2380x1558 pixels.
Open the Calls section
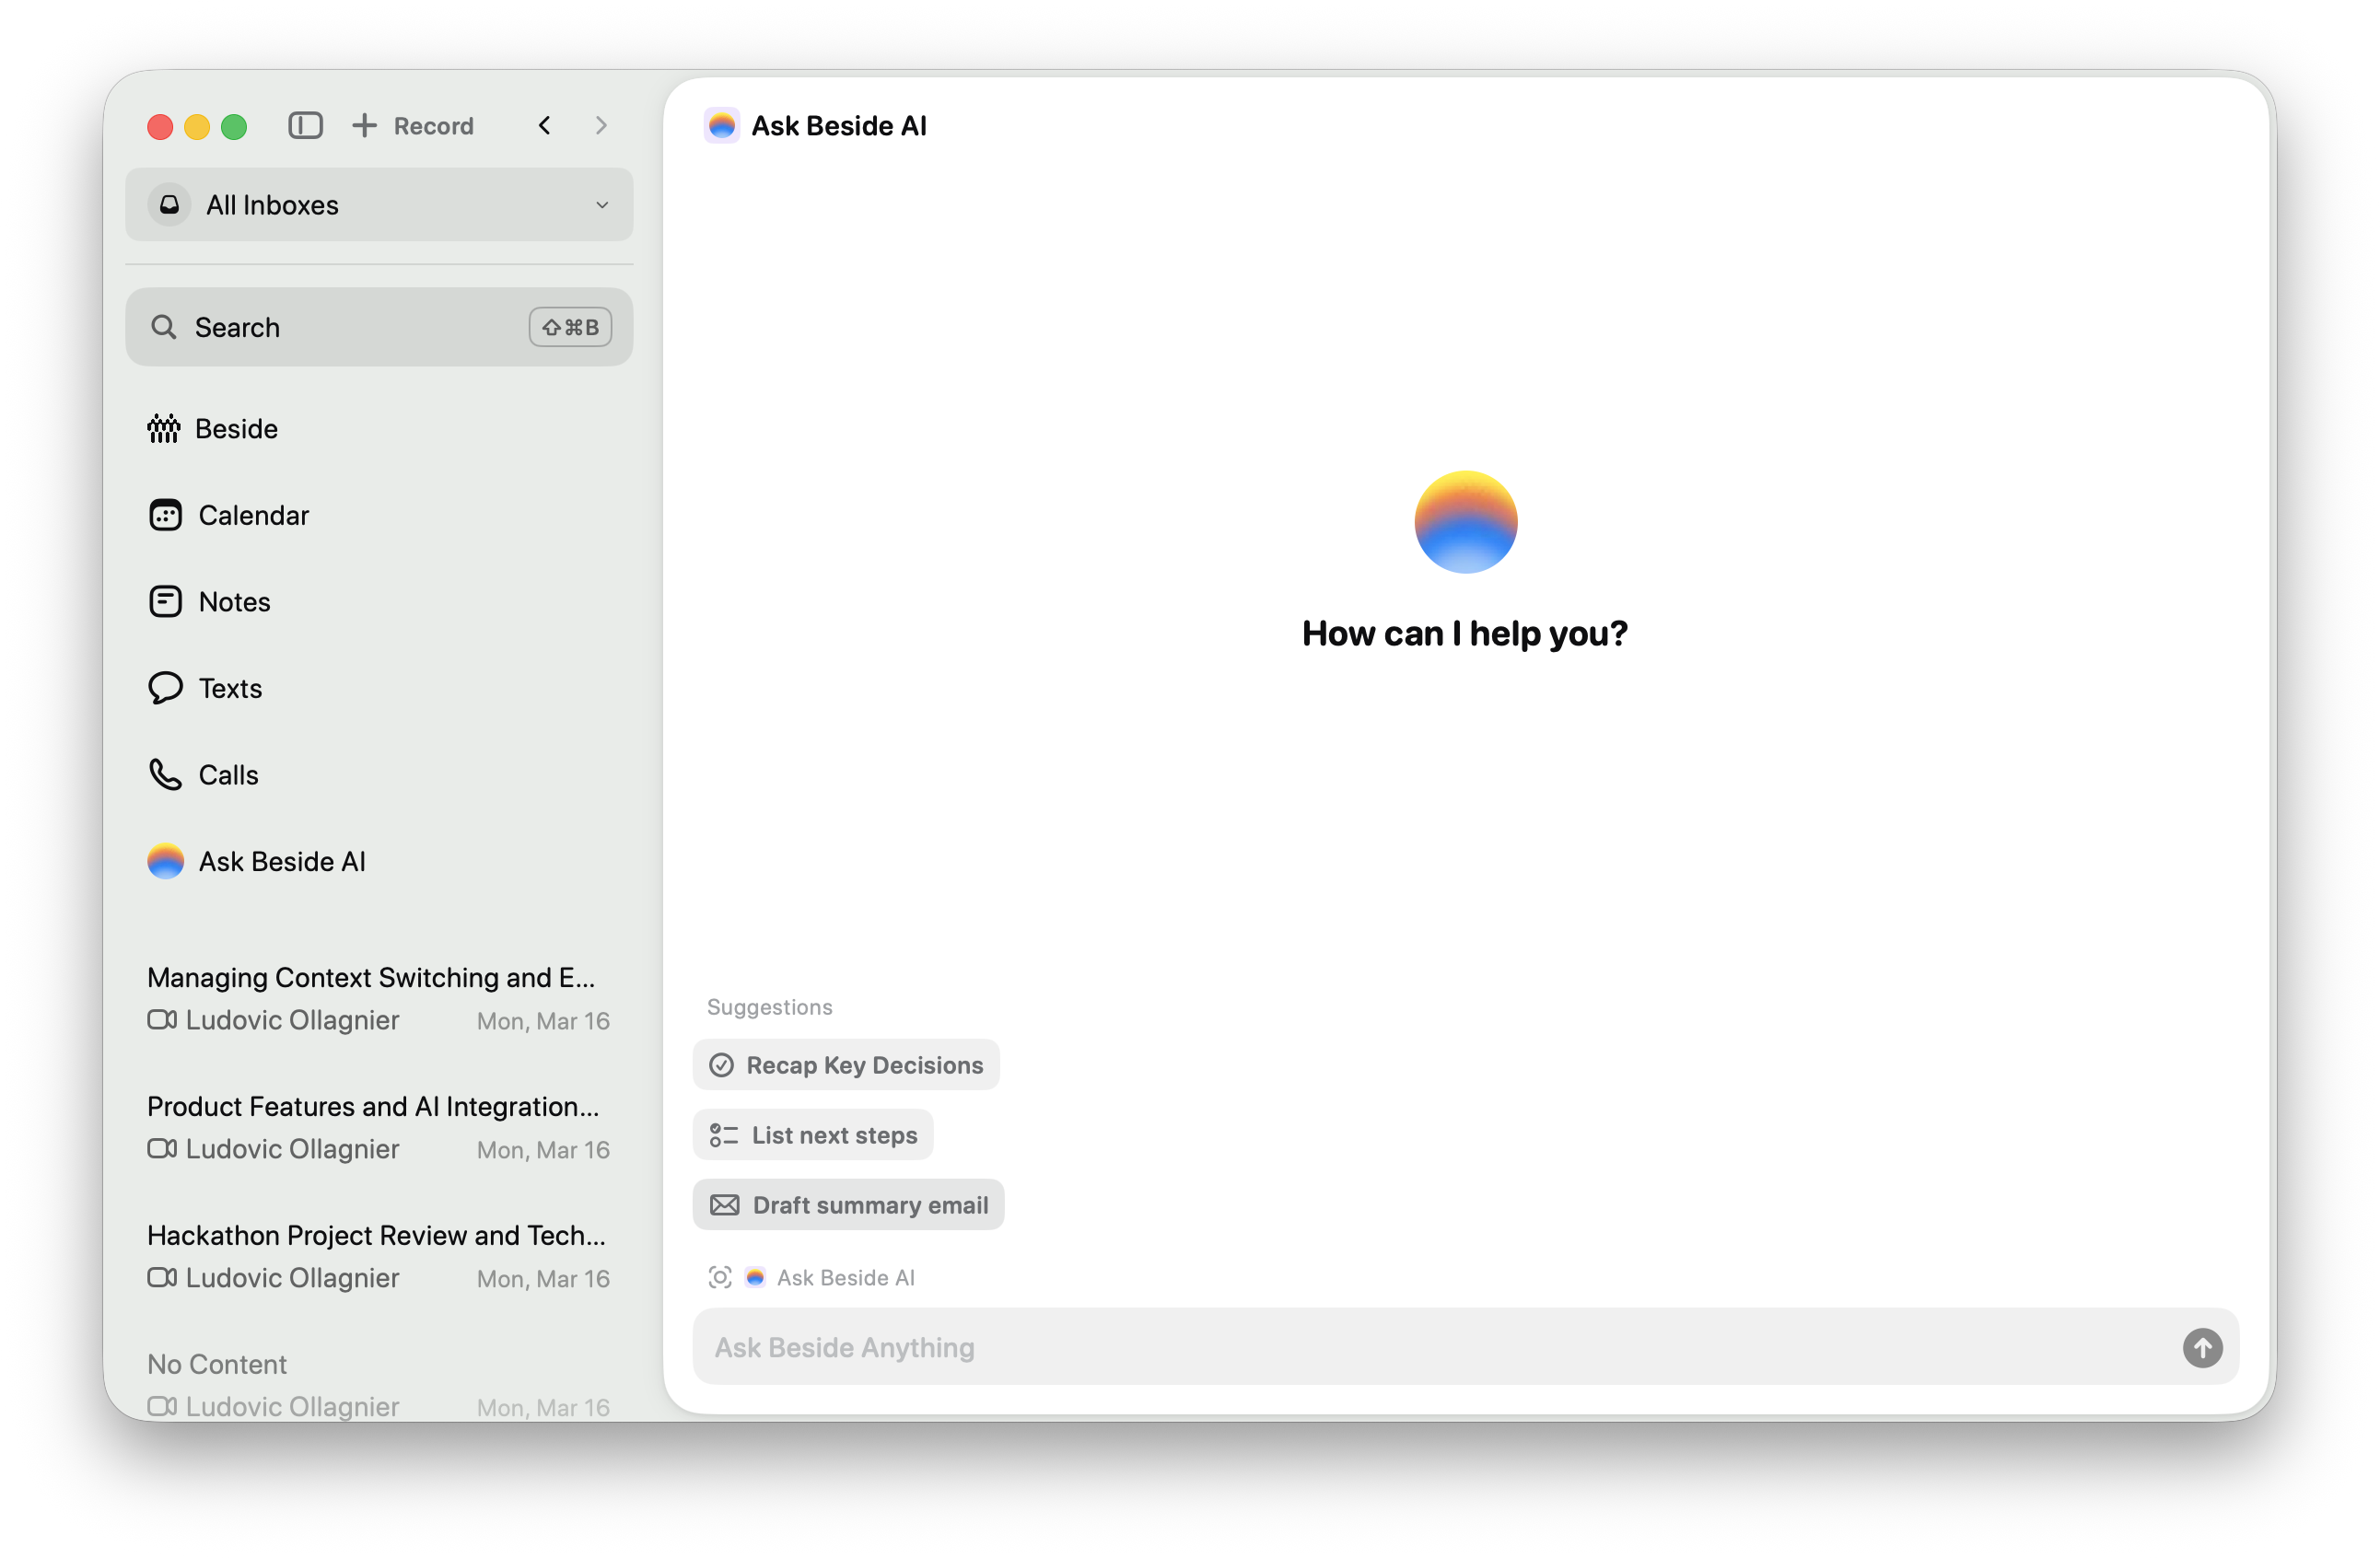point(379,775)
